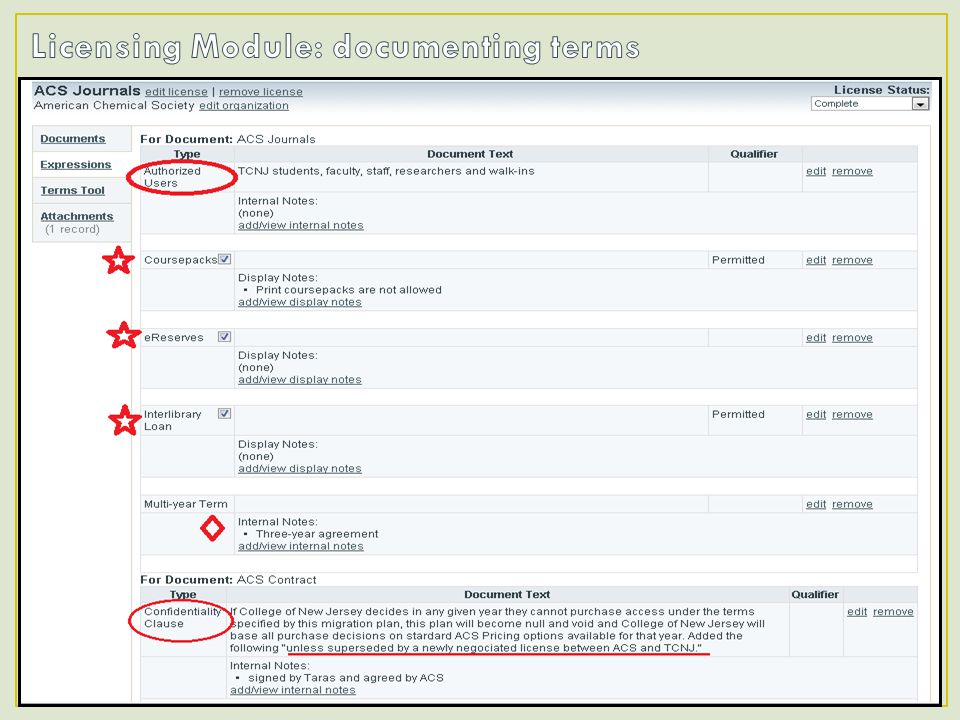The height and width of the screenshot is (720, 960).
Task: Toggle the Coursepacks checkbox
Action: pos(225,259)
